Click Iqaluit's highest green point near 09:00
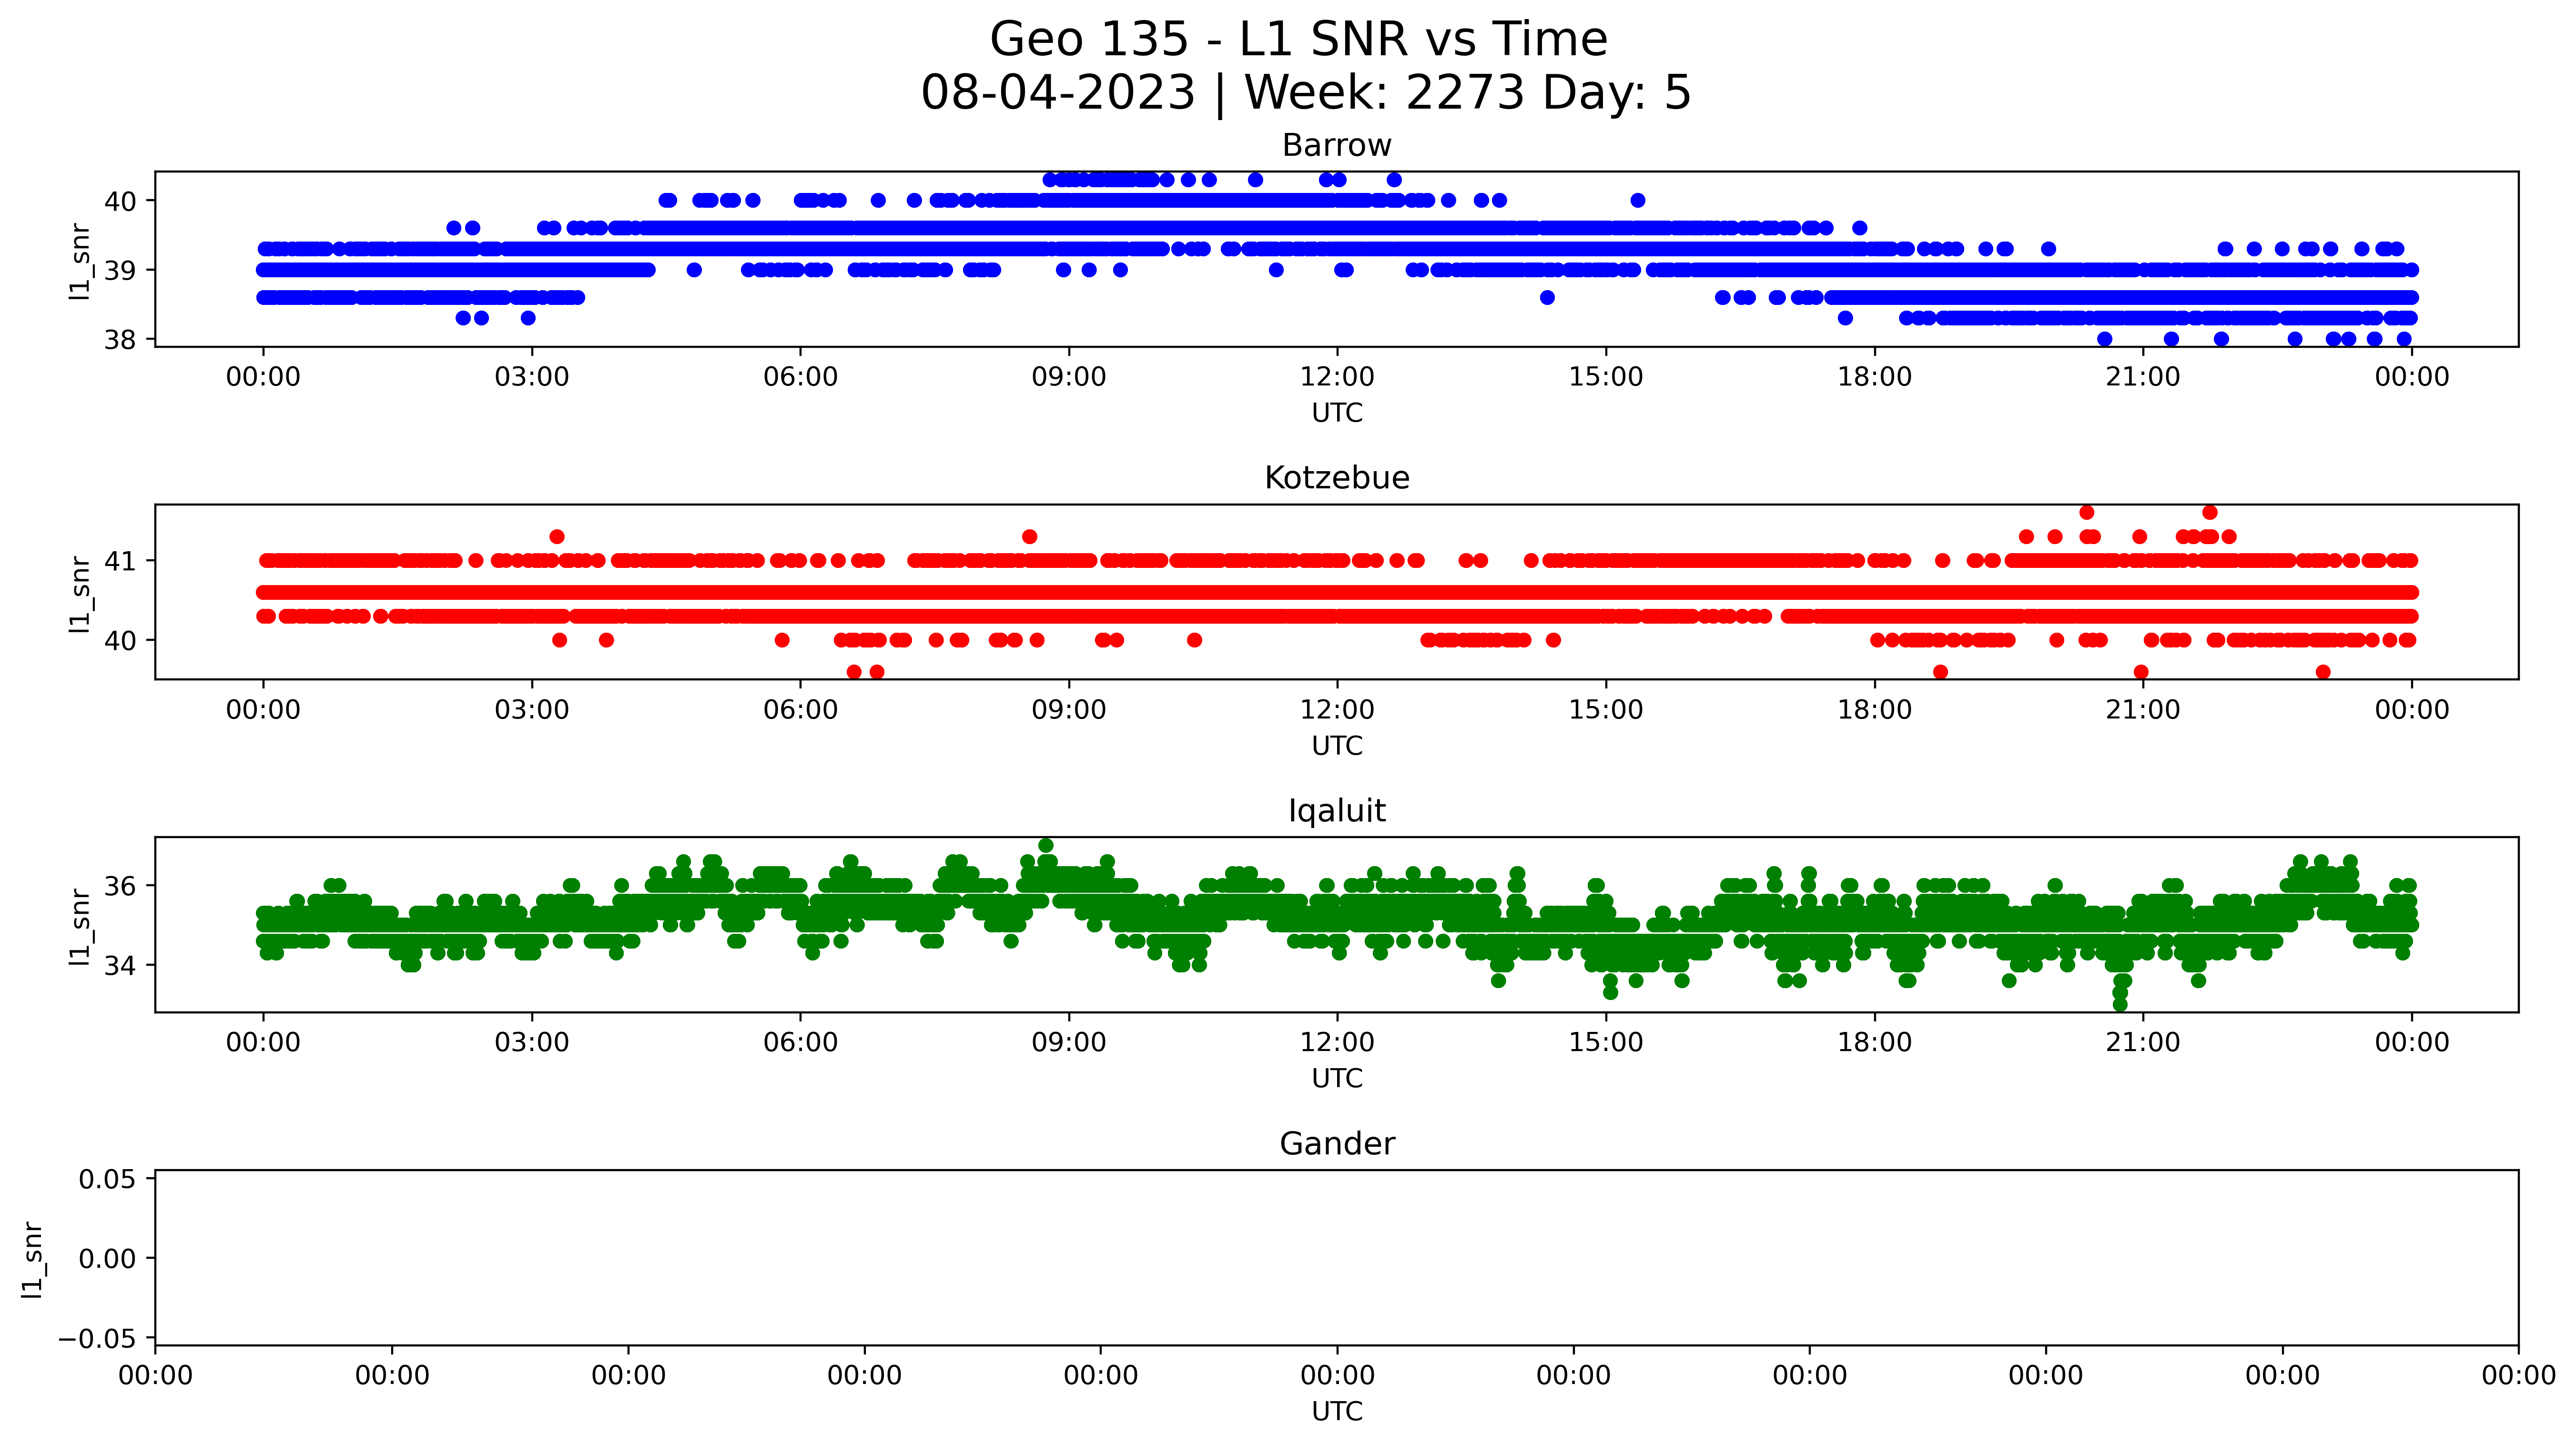The image size is (2576, 1445). click(x=1046, y=845)
